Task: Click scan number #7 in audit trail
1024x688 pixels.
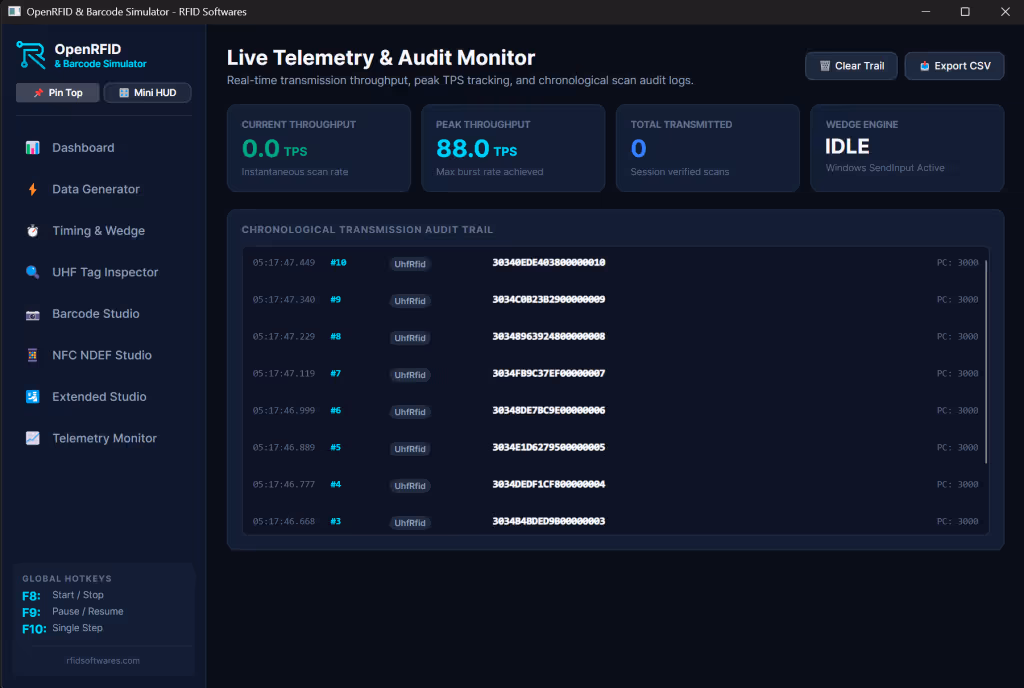Action: pos(336,373)
